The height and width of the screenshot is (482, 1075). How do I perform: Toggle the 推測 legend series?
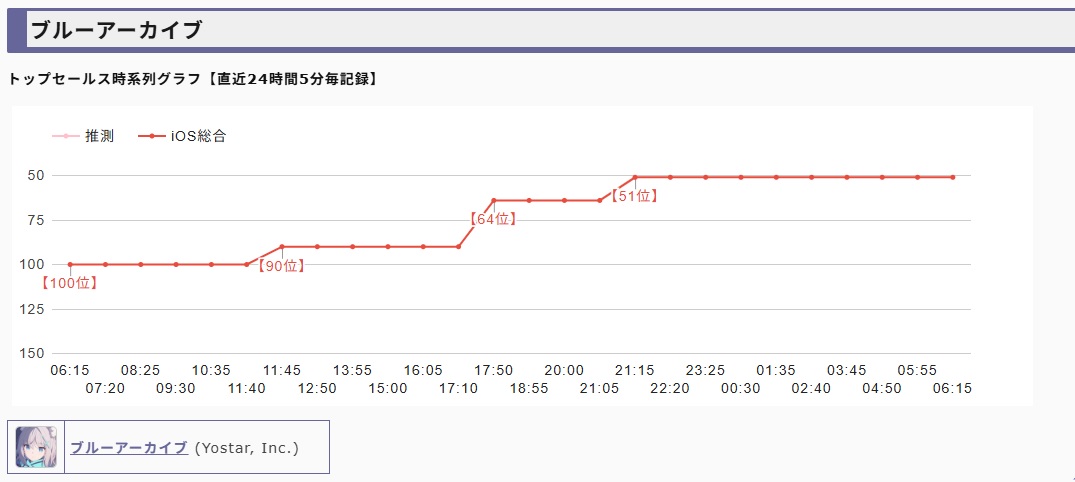pyautogui.click(x=99, y=136)
